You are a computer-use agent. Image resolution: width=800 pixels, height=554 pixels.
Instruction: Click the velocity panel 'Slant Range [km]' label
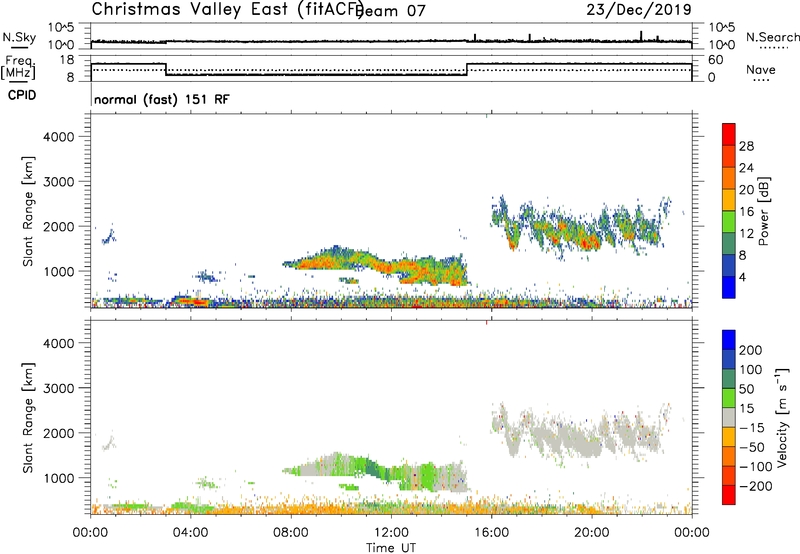pos(28,418)
